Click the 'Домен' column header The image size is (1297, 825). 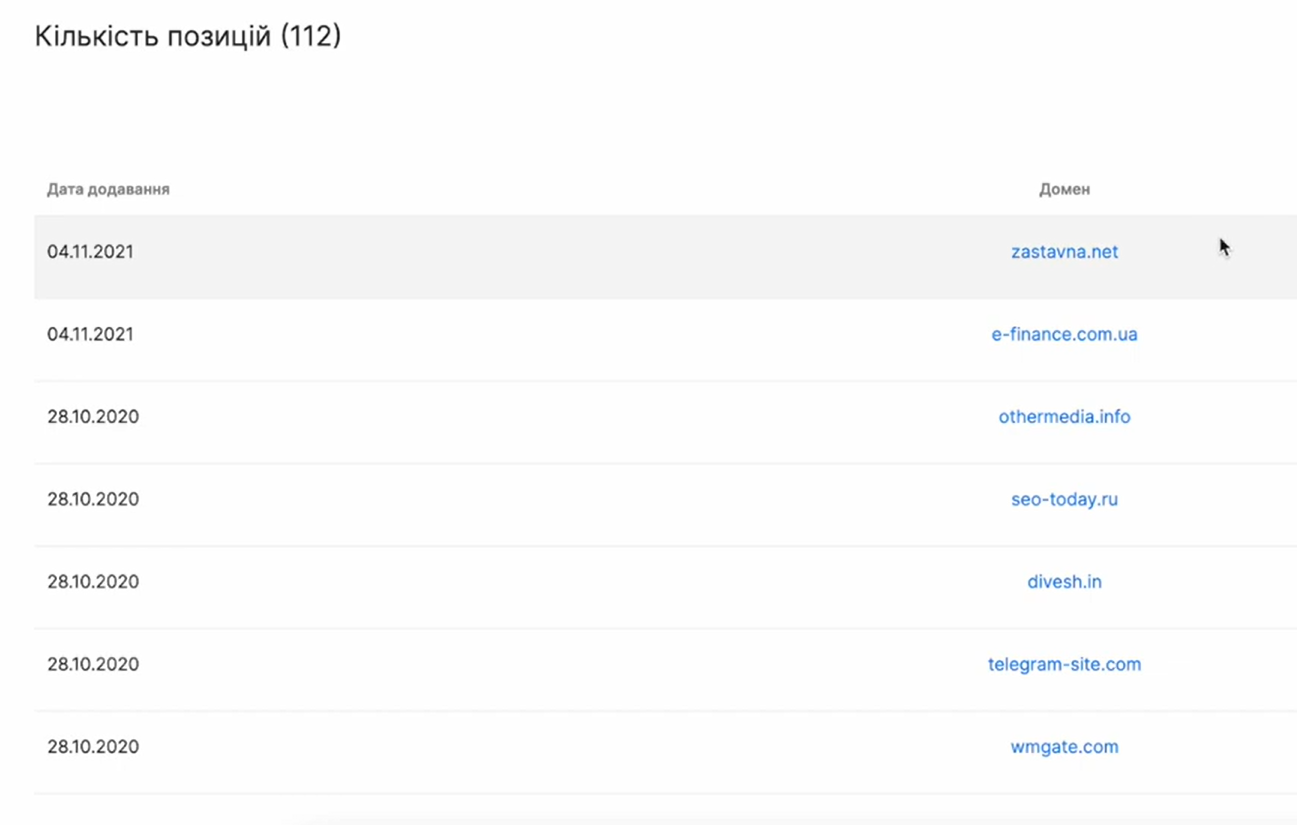(1064, 189)
